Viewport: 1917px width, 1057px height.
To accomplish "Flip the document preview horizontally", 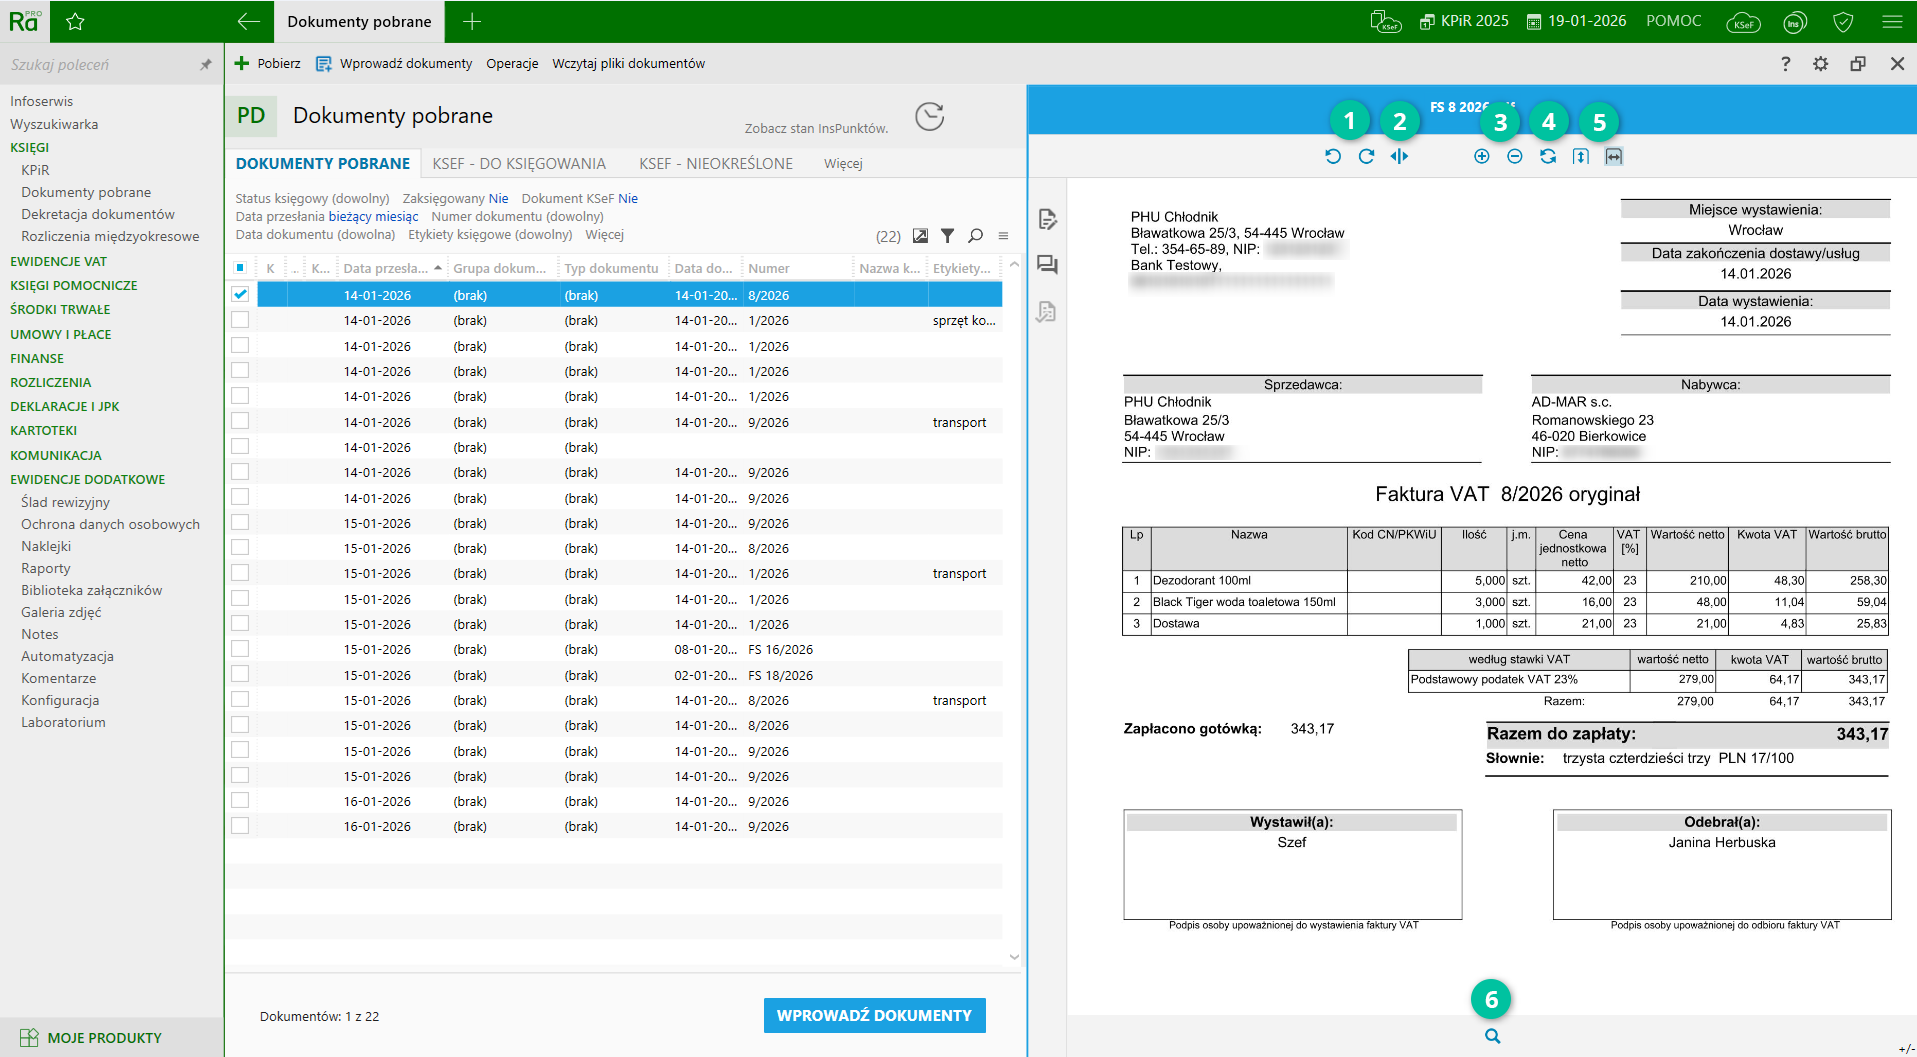I will click(x=1399, y=156).
